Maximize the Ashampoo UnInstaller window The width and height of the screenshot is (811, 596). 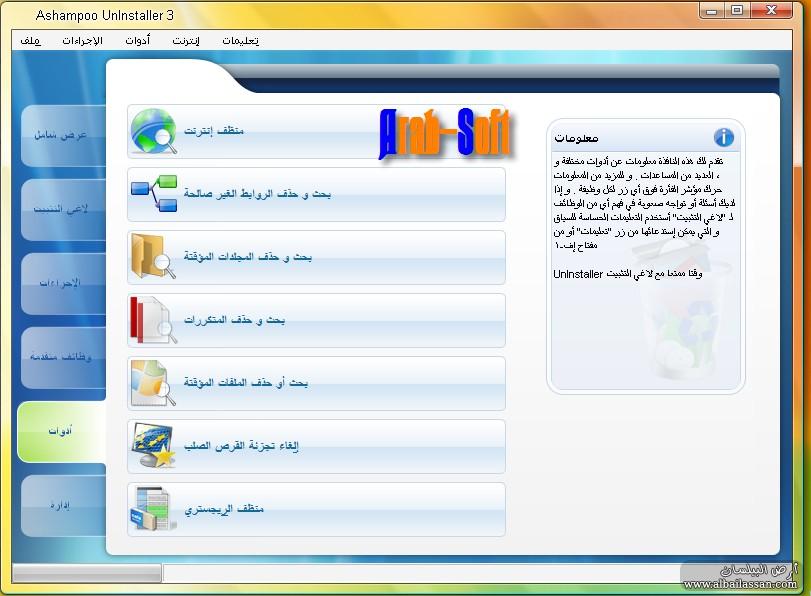pos(737,10)
